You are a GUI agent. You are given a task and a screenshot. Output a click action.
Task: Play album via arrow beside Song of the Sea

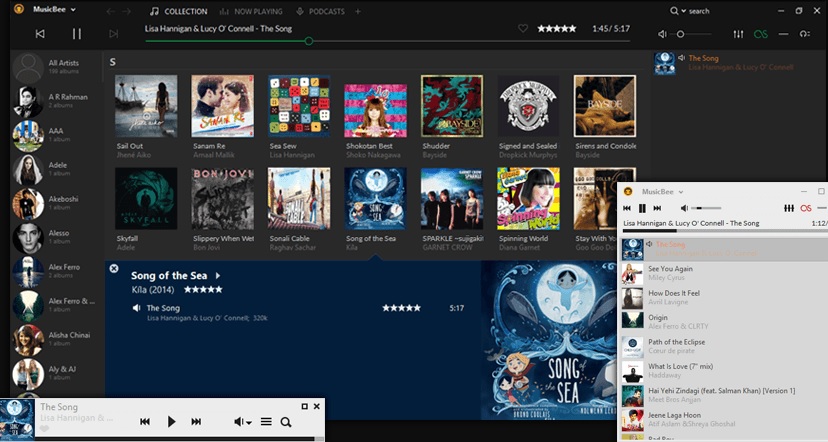tap(218, 276)
